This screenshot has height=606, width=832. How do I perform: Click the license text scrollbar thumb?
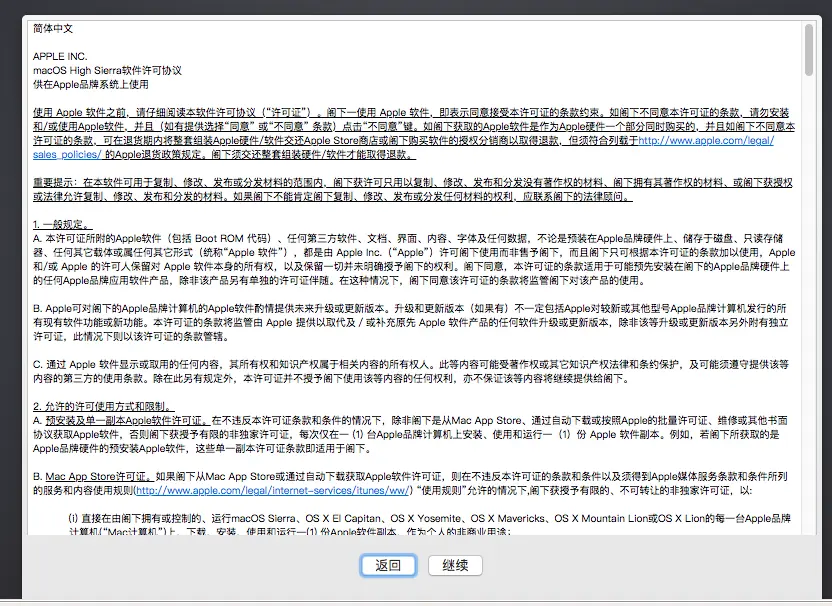coord(809,50)
